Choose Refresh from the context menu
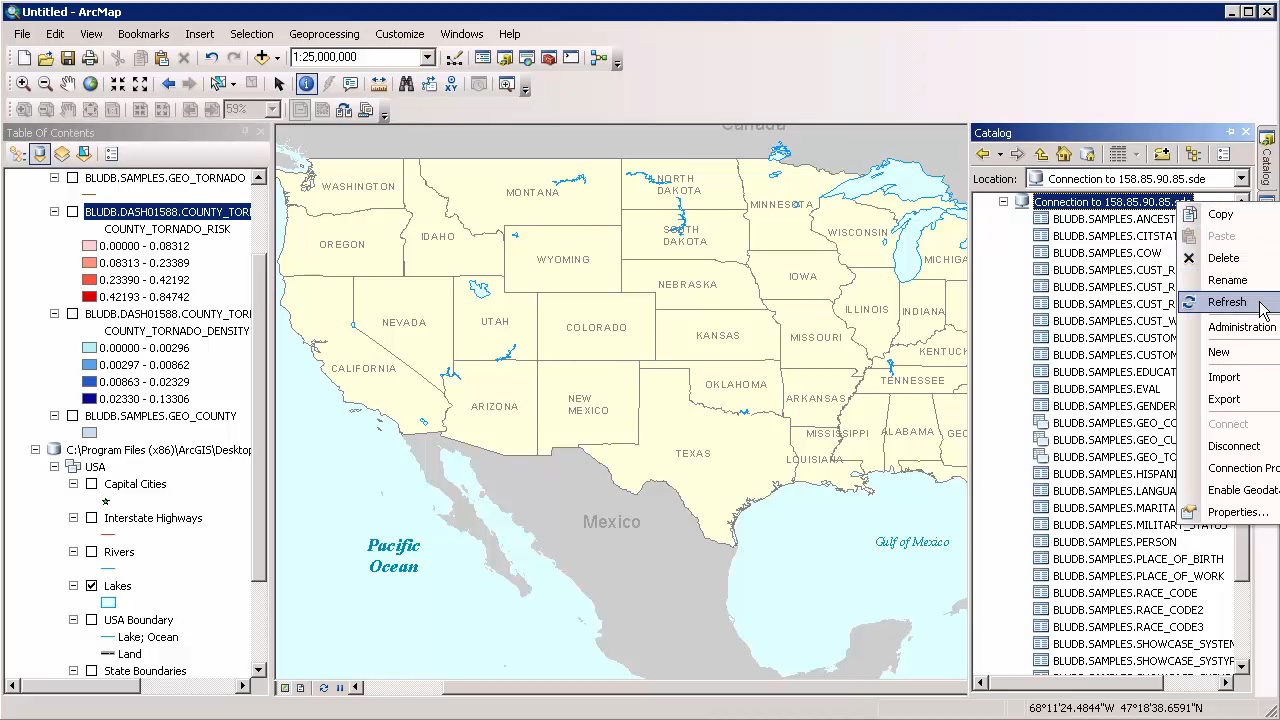Screen dimensions: 1280x720 (1229, 302)
